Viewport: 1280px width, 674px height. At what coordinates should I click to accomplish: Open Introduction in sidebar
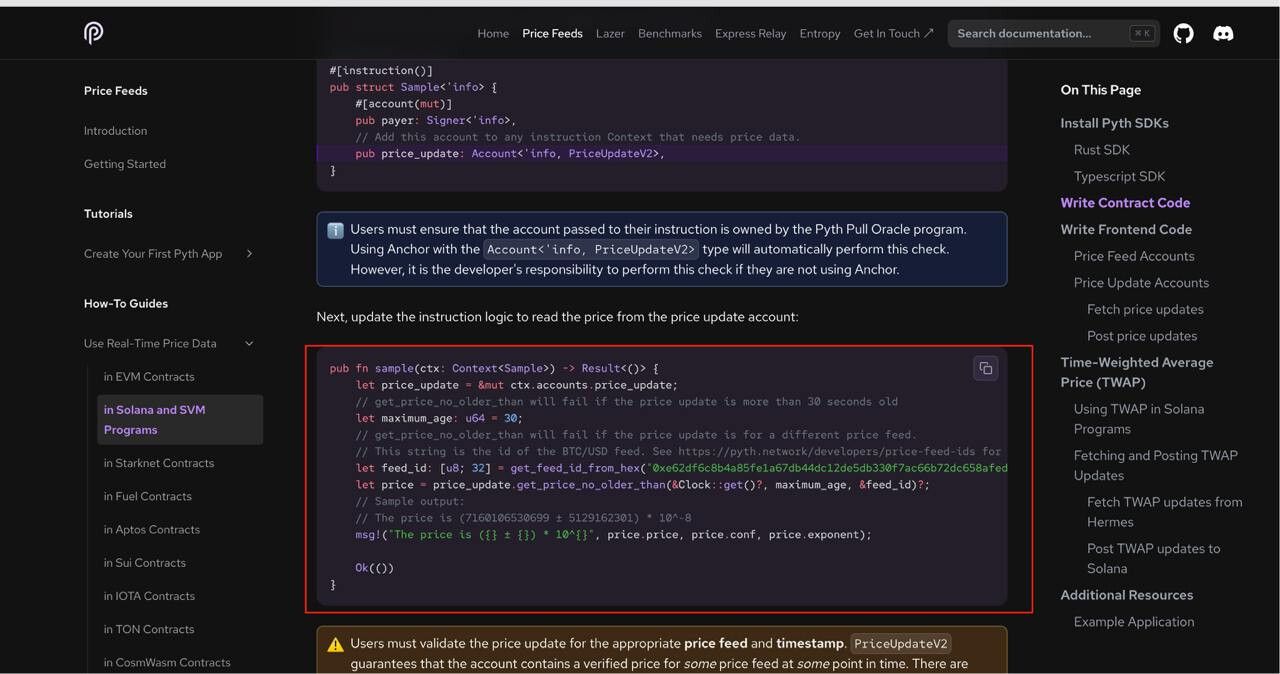tap(115, 131)
